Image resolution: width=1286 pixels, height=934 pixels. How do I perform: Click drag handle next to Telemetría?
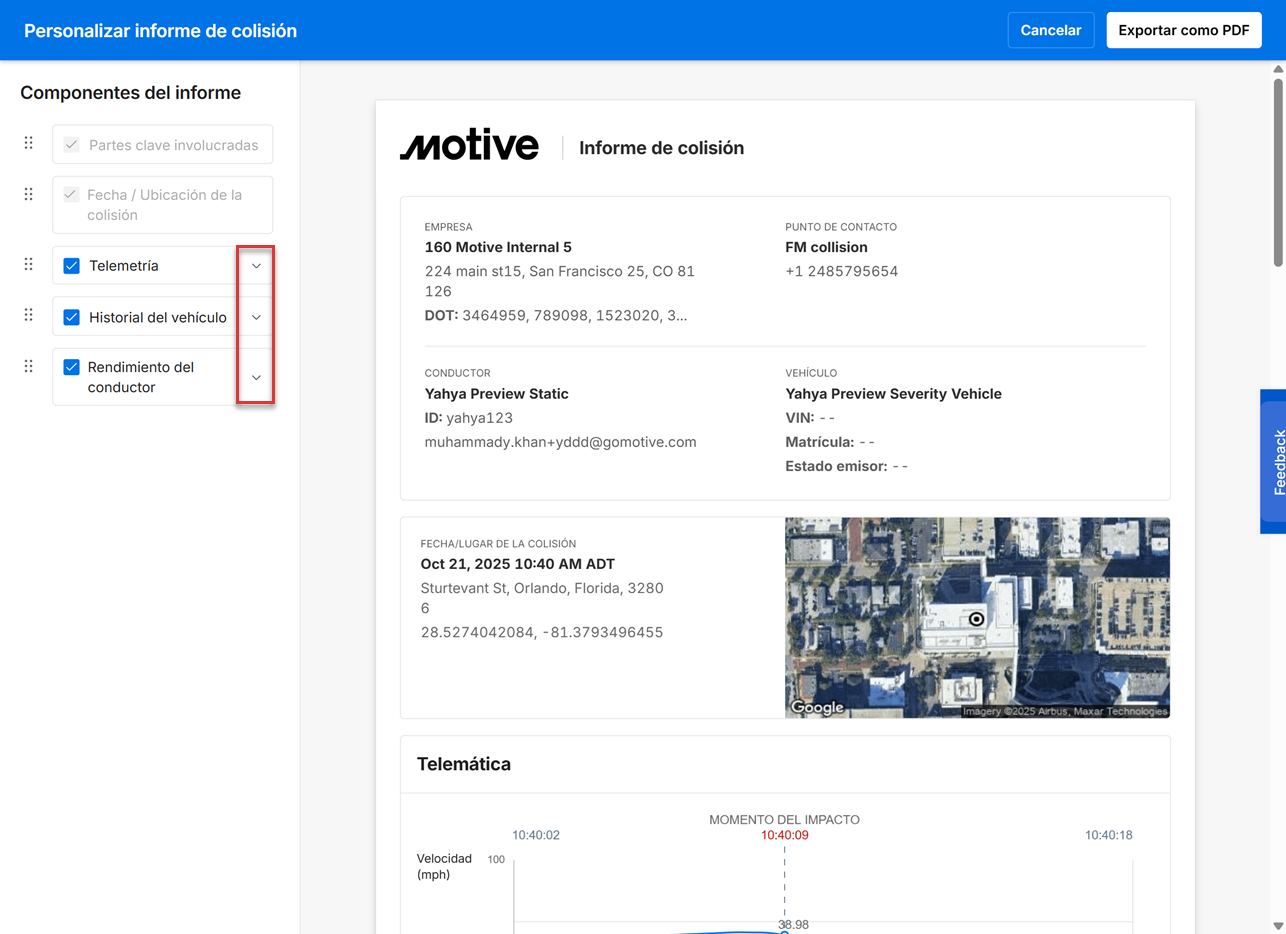coord(28,264)
